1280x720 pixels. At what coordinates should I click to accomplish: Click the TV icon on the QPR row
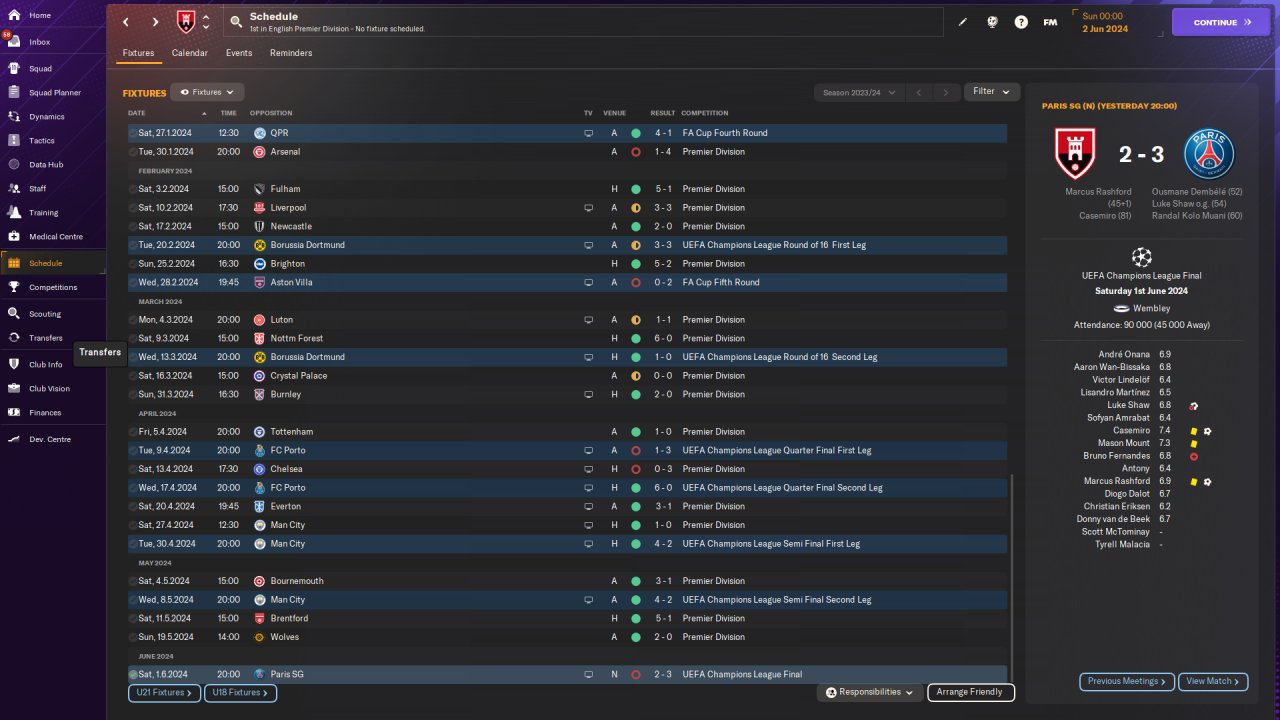(588, 133)
